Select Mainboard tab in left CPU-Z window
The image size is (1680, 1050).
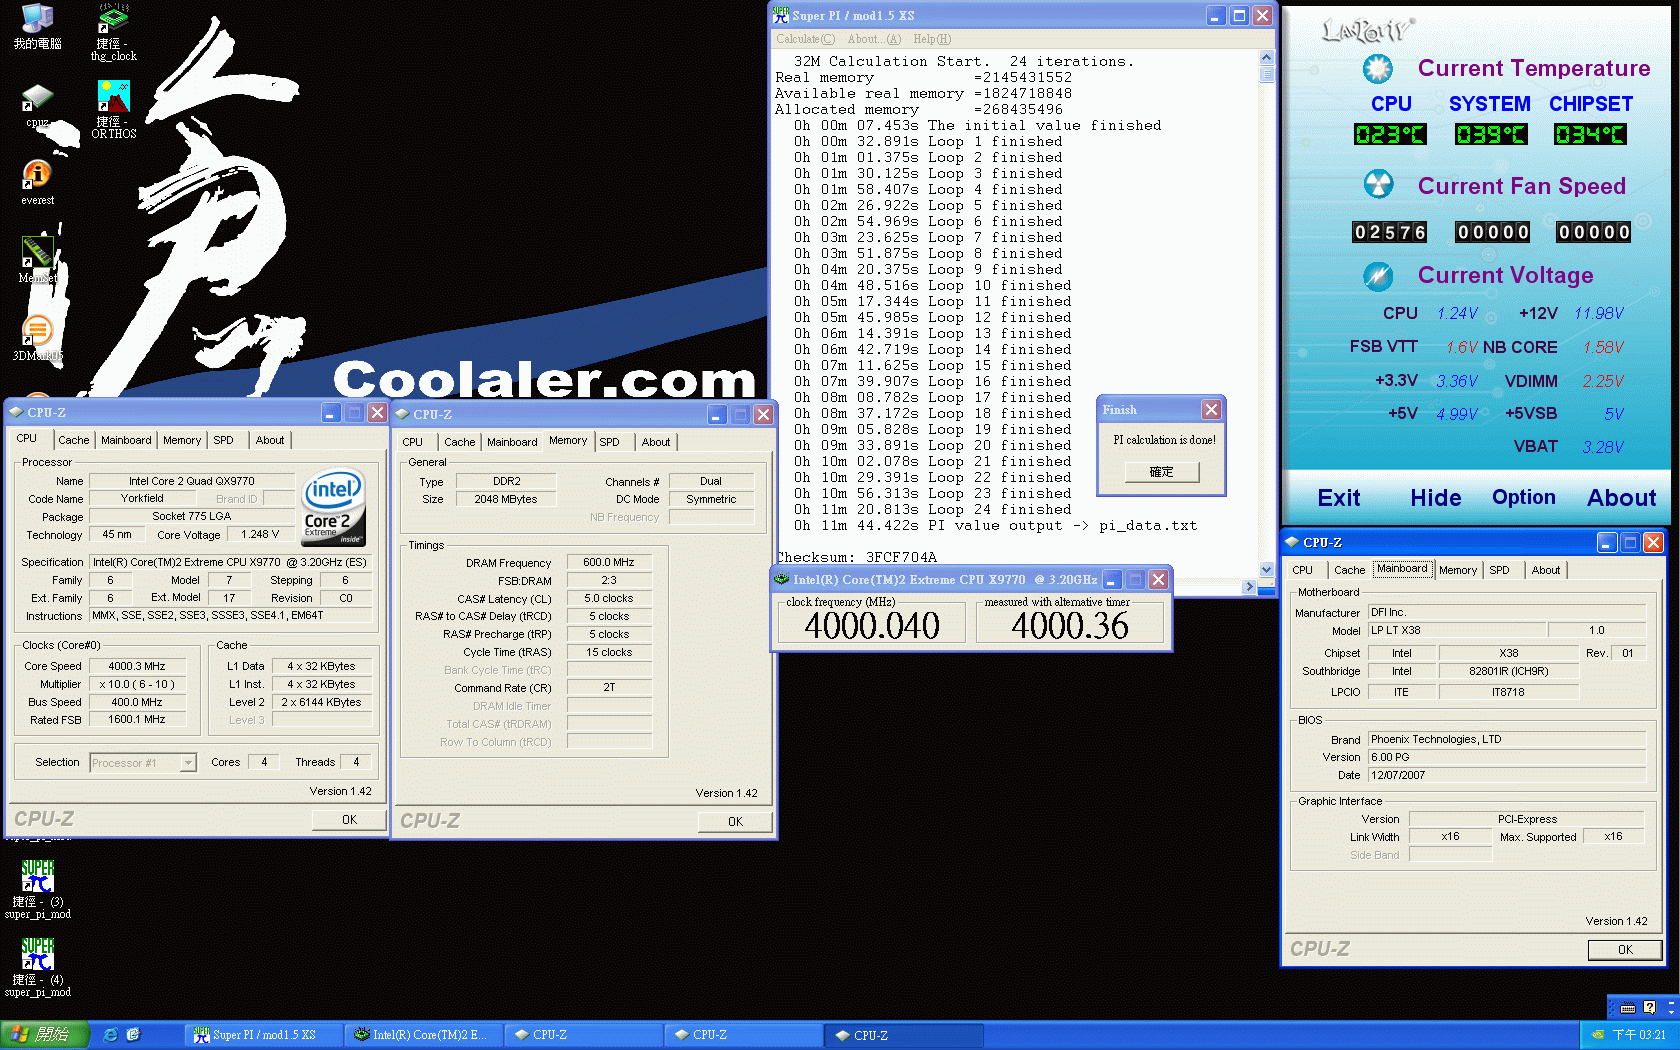tap(126, 440)
